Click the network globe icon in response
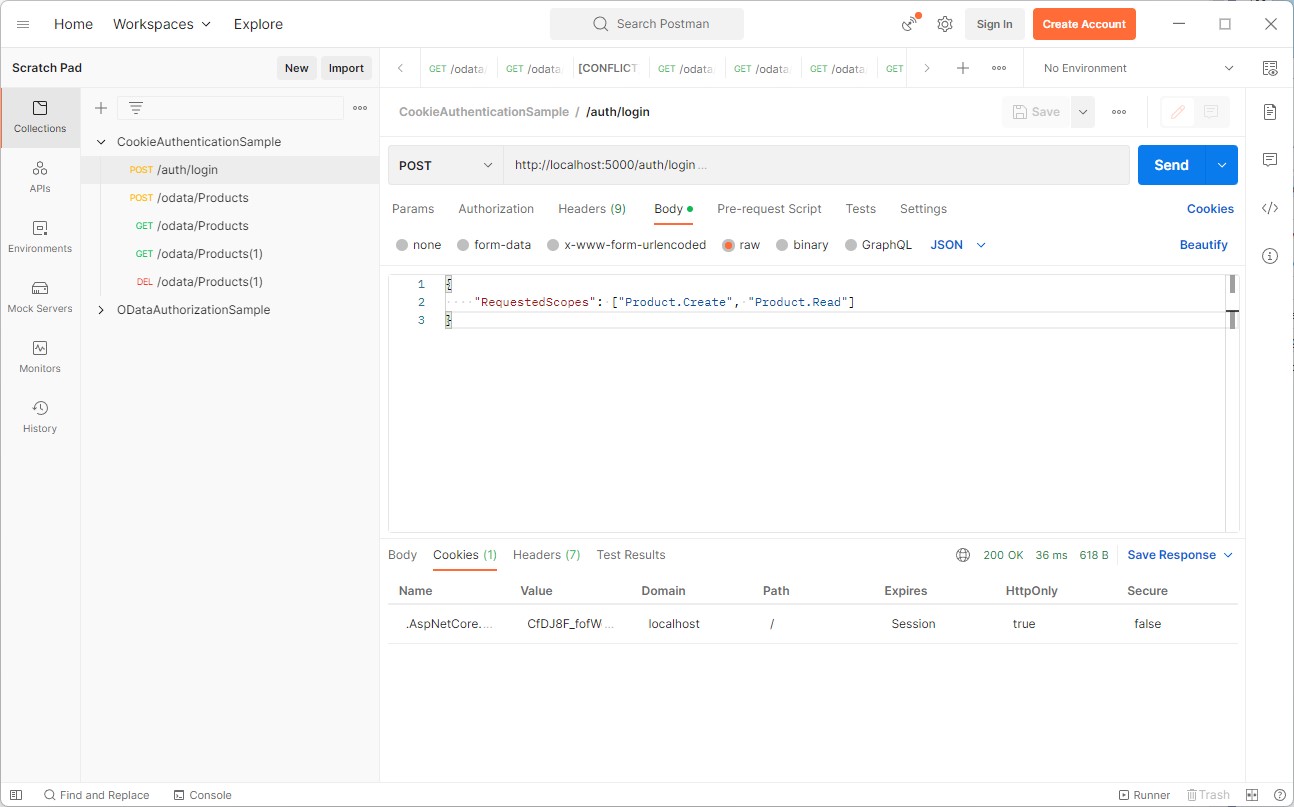Viewport: 1294px width, 807px height. (963, 555)
